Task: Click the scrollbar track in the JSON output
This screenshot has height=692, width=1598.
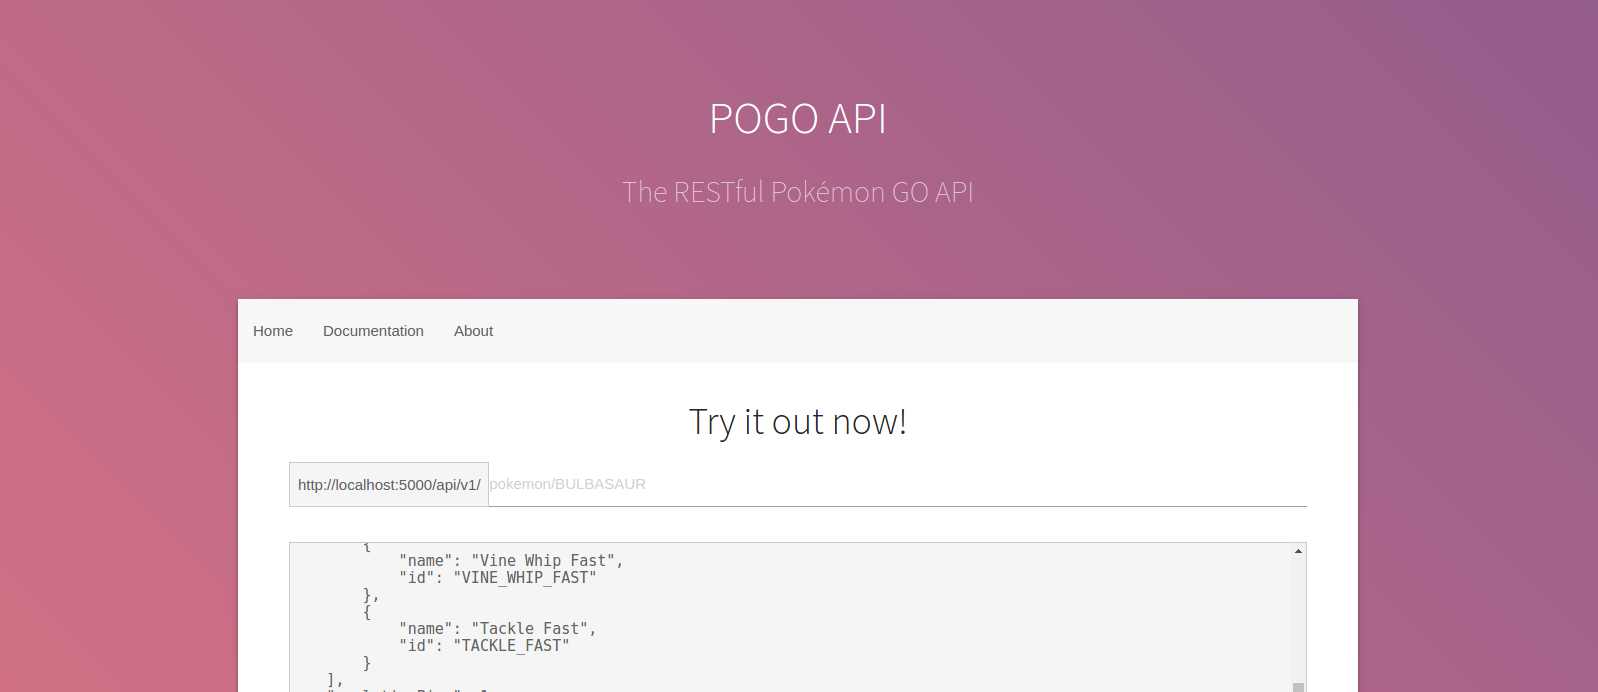Action: (1298, 620)
